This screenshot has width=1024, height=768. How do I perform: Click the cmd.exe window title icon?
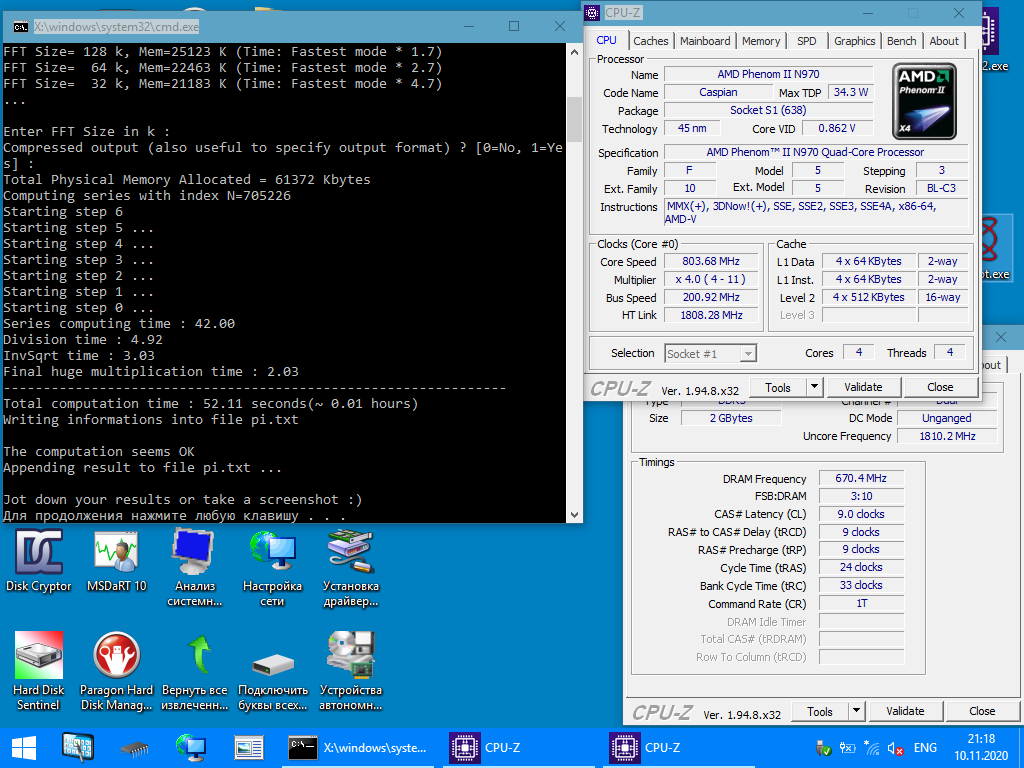click(20, 26)
